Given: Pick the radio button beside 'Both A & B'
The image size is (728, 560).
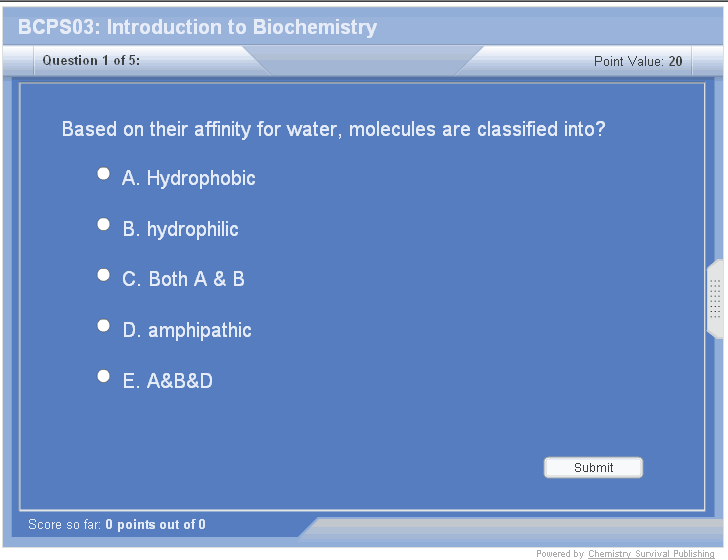Looking at the screenshot, I should pos(103,275).
